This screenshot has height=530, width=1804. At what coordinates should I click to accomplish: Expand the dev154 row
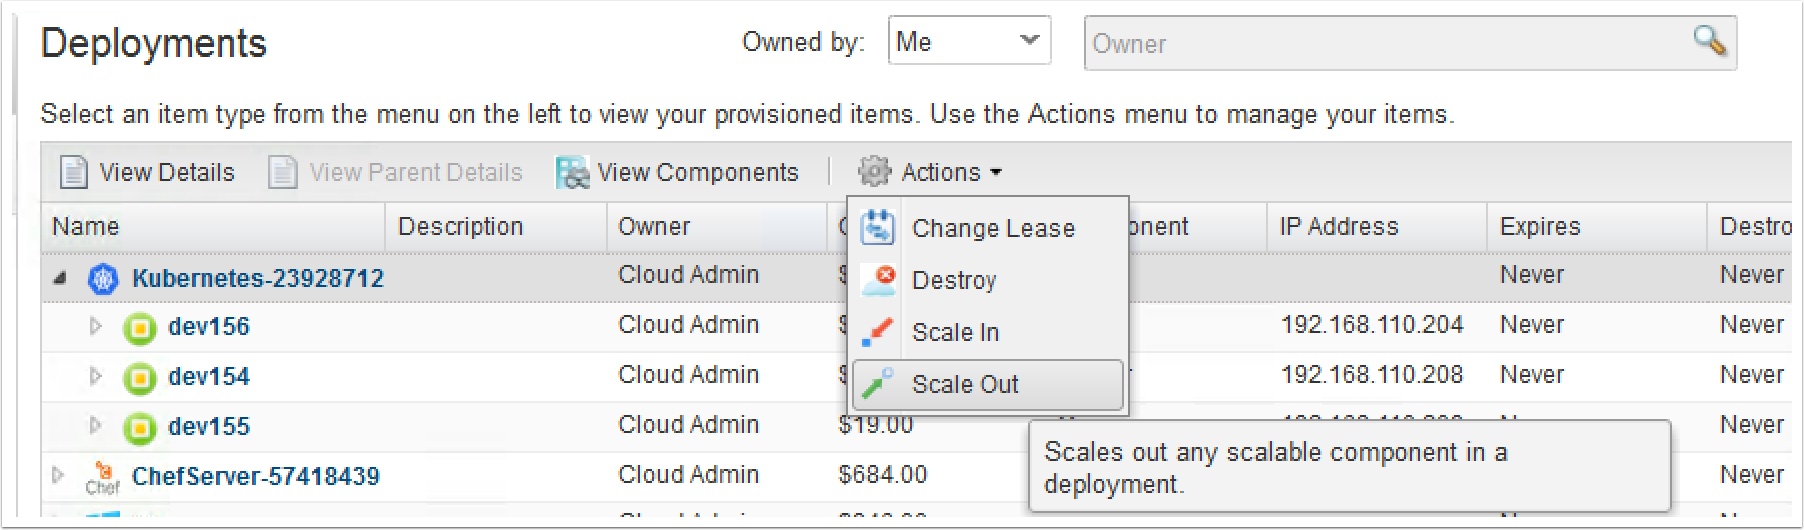point(95,376)
